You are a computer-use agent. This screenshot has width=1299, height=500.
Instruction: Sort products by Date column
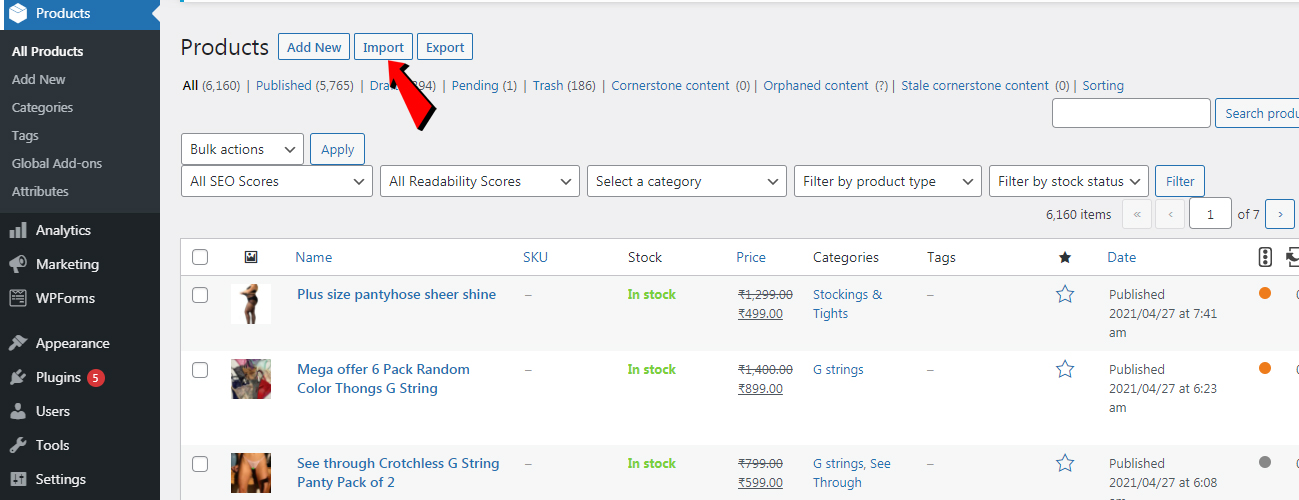(1121, 257)
